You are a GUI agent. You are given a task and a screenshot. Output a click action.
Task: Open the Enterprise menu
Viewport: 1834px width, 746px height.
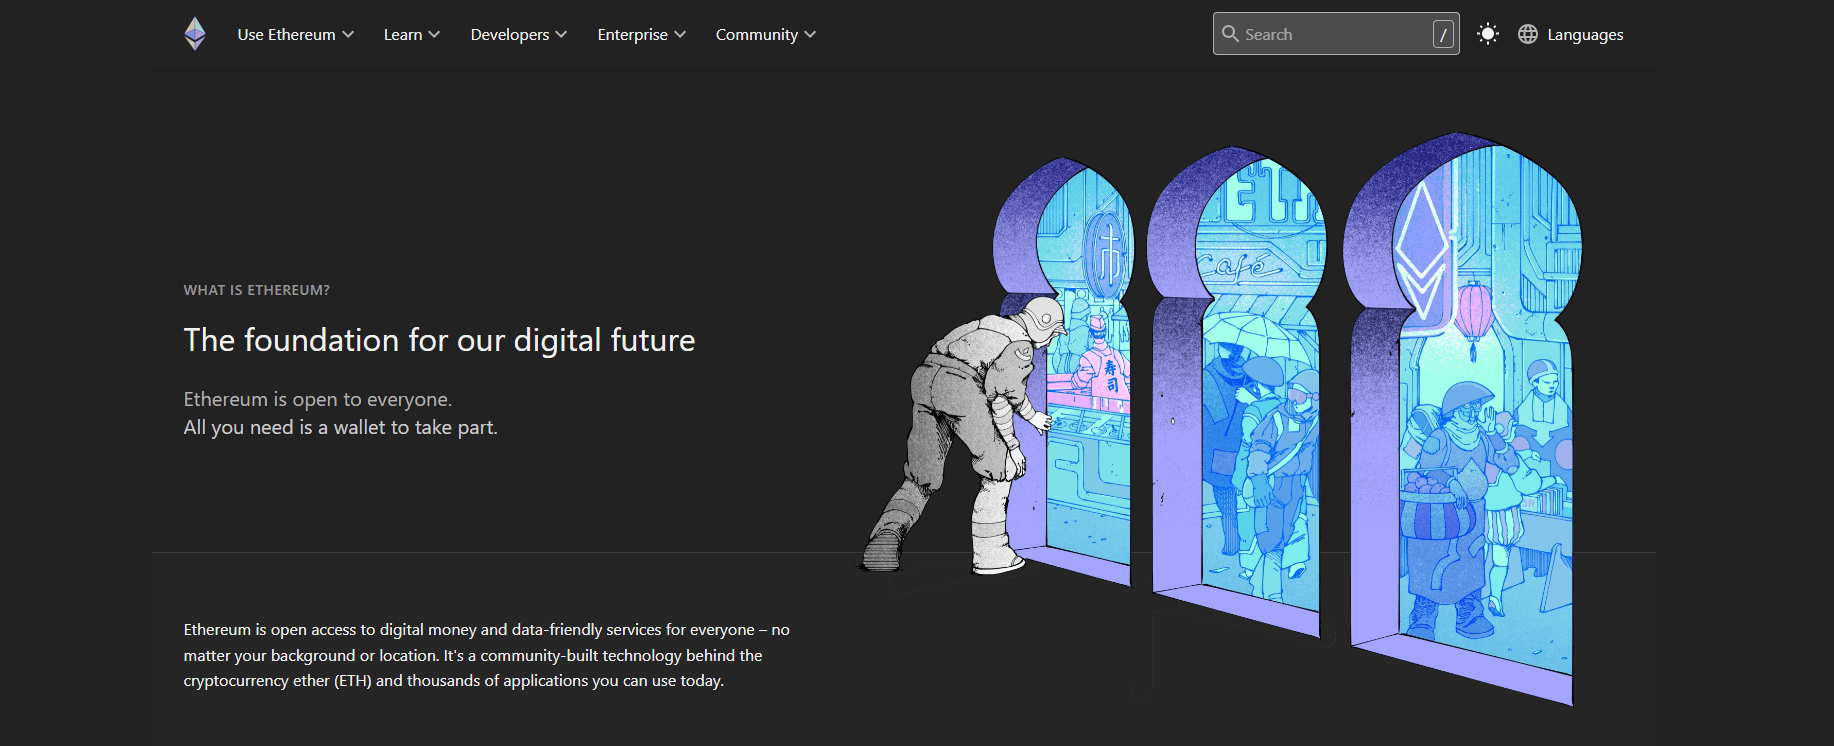[642, 34]
